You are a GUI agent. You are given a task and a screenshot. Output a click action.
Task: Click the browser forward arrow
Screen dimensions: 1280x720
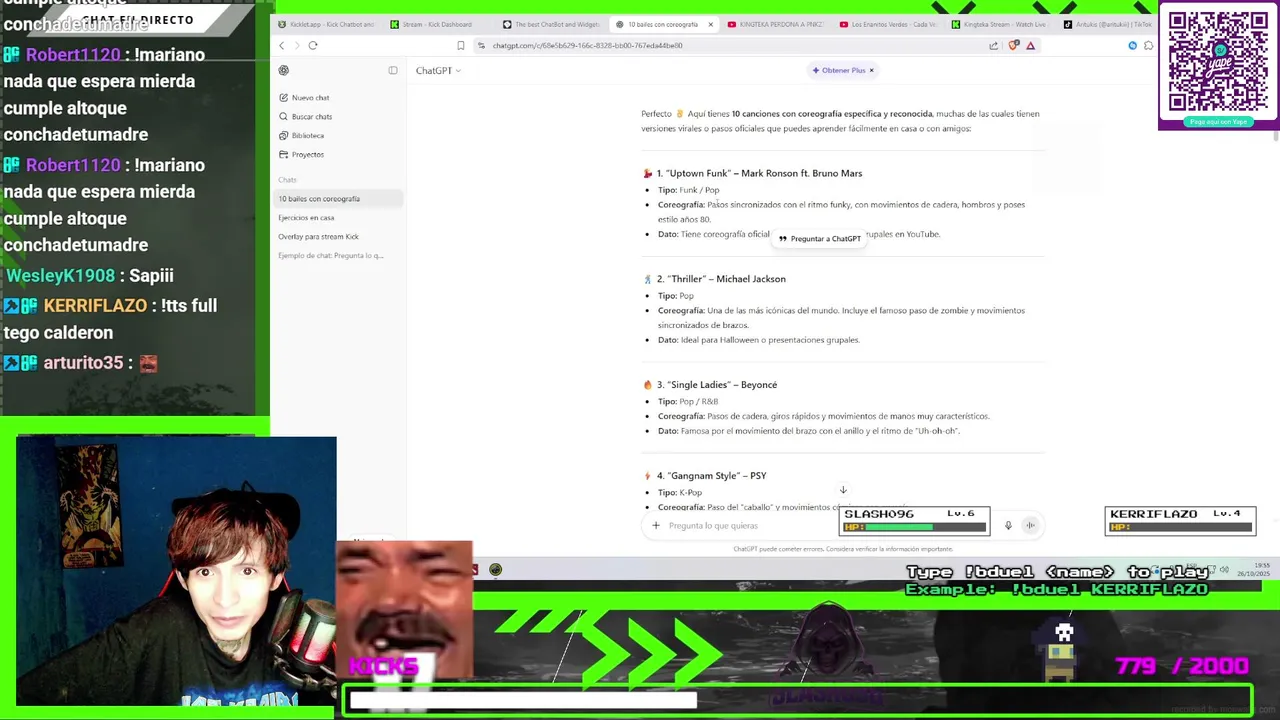point(296,45)
